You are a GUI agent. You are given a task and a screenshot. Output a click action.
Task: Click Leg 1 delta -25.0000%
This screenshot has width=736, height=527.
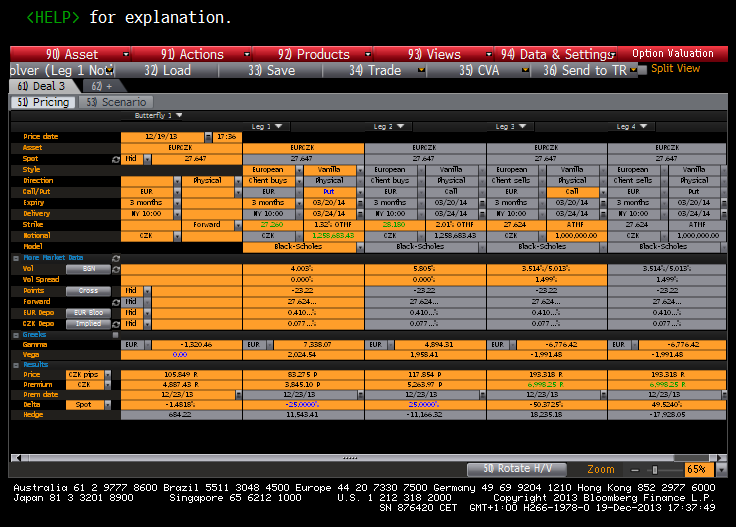click(x=303, y=405)
